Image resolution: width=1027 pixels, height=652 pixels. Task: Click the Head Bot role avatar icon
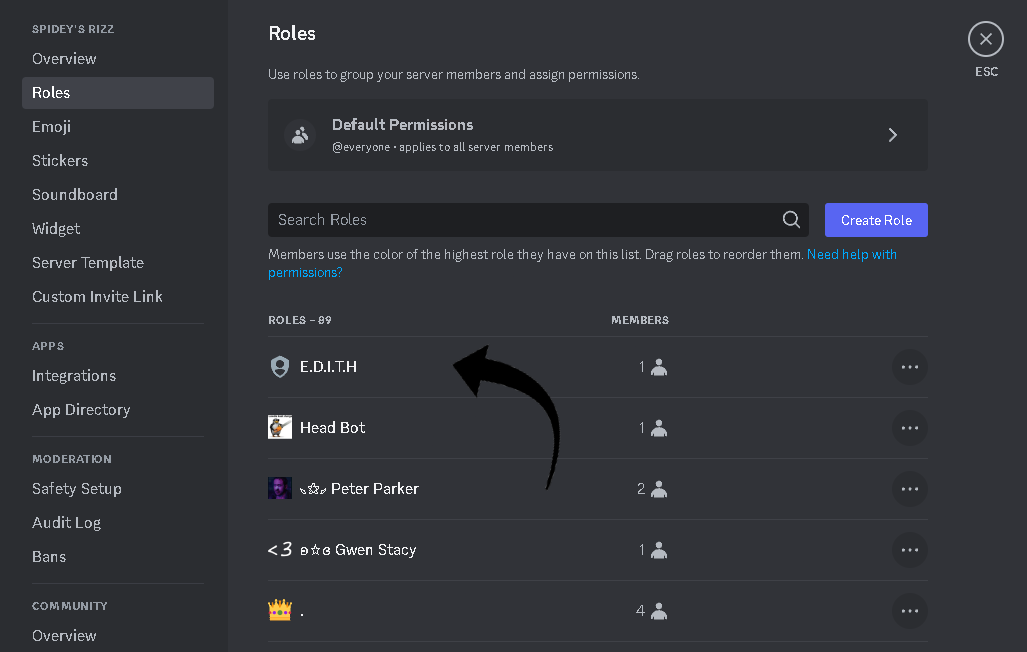tap(280, 428)
